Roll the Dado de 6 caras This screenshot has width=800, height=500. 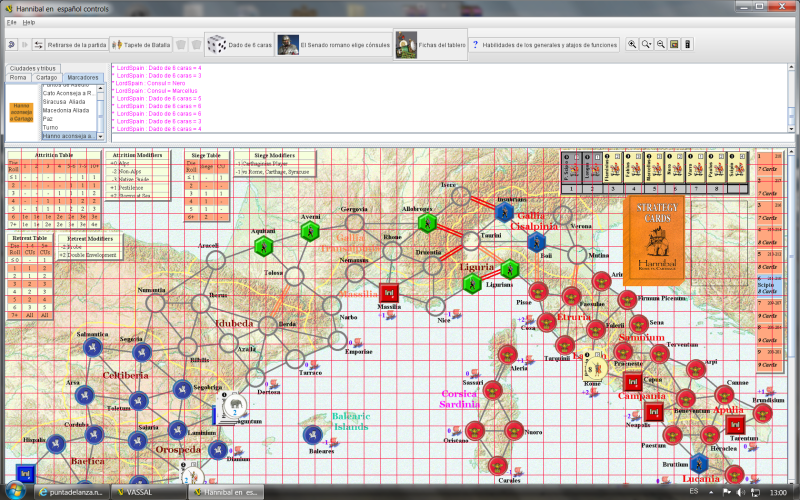(239, 45)
